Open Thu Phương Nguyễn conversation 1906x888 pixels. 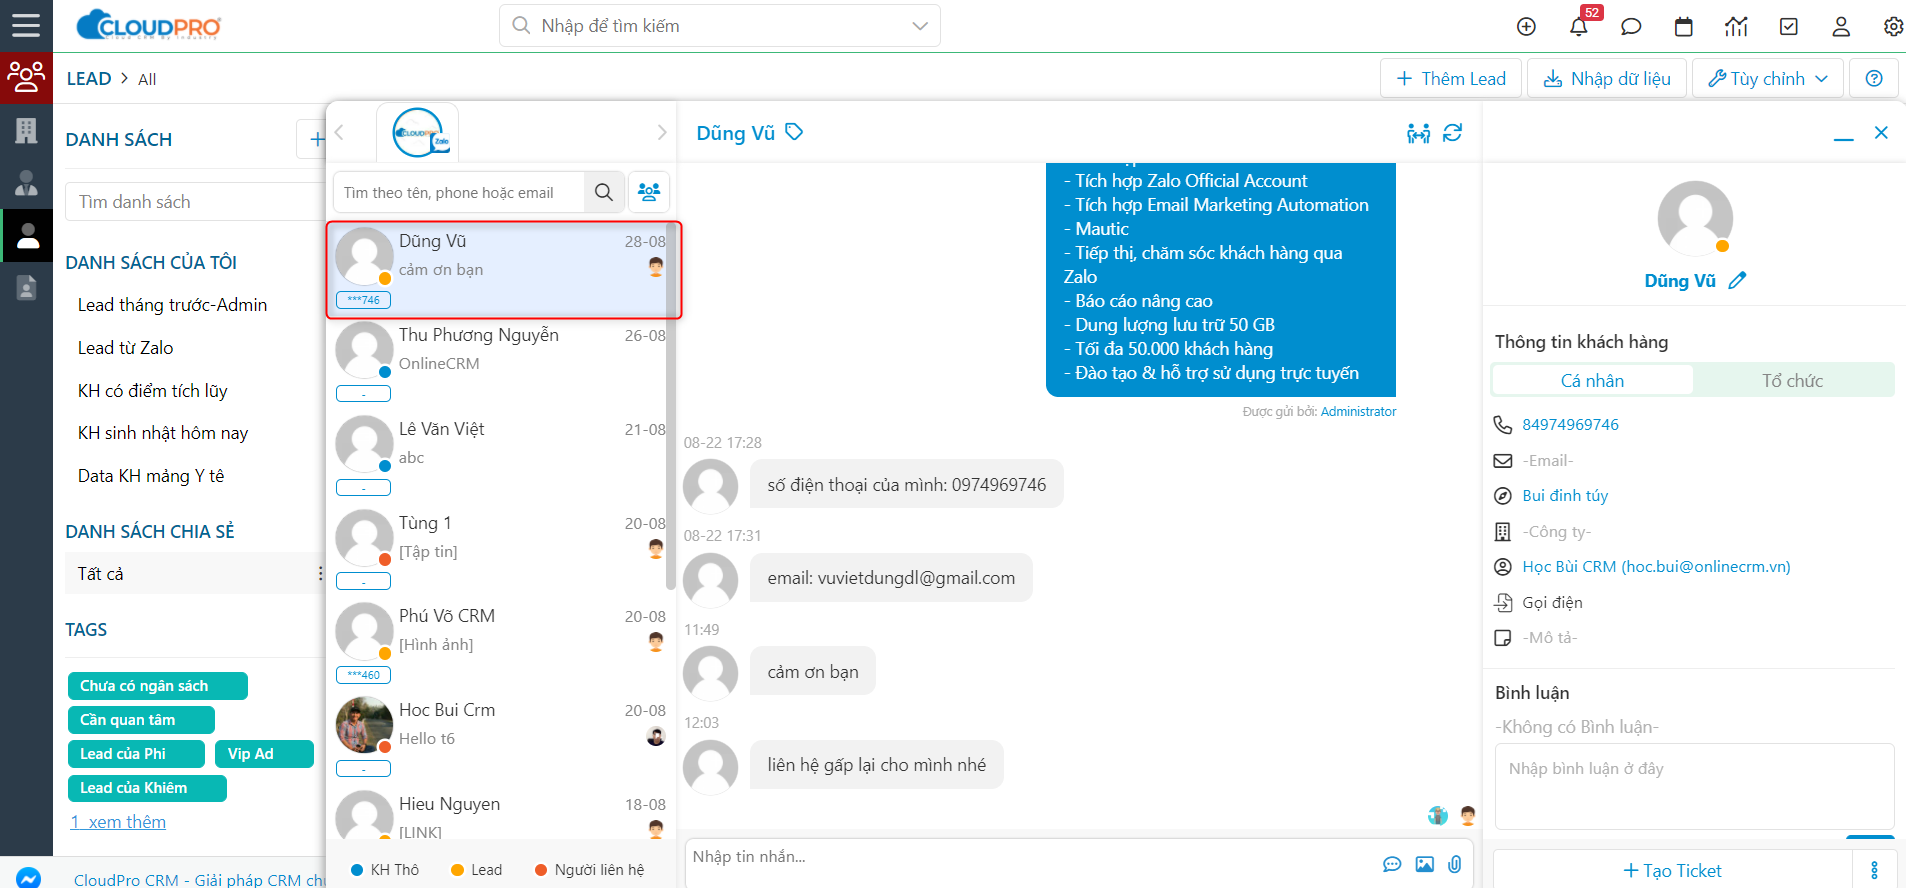point(501,364)
